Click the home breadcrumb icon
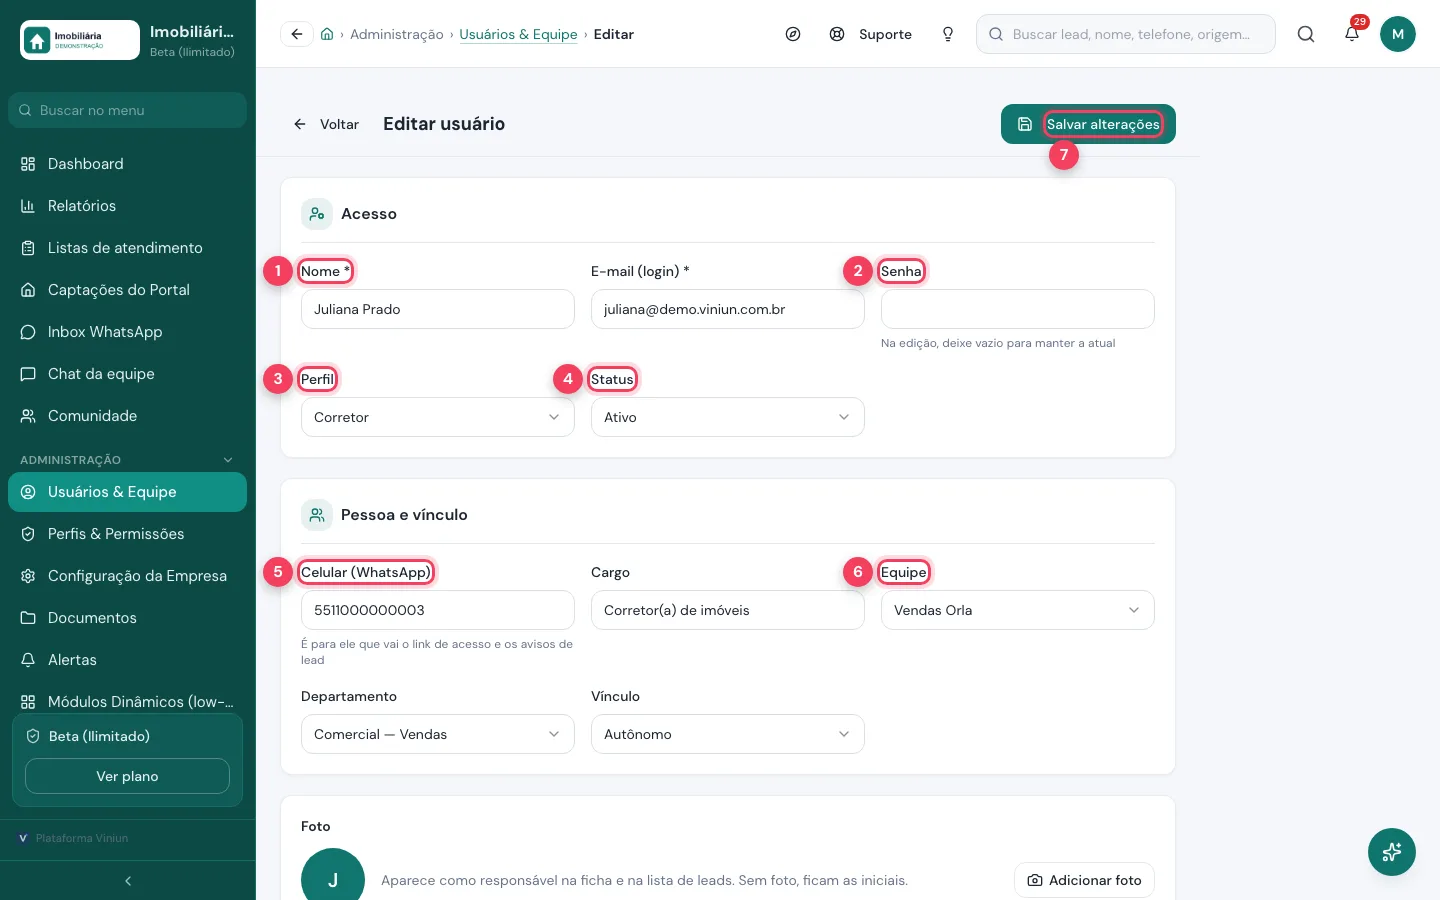The image size is (1440, 900). [x=327, y=34]
